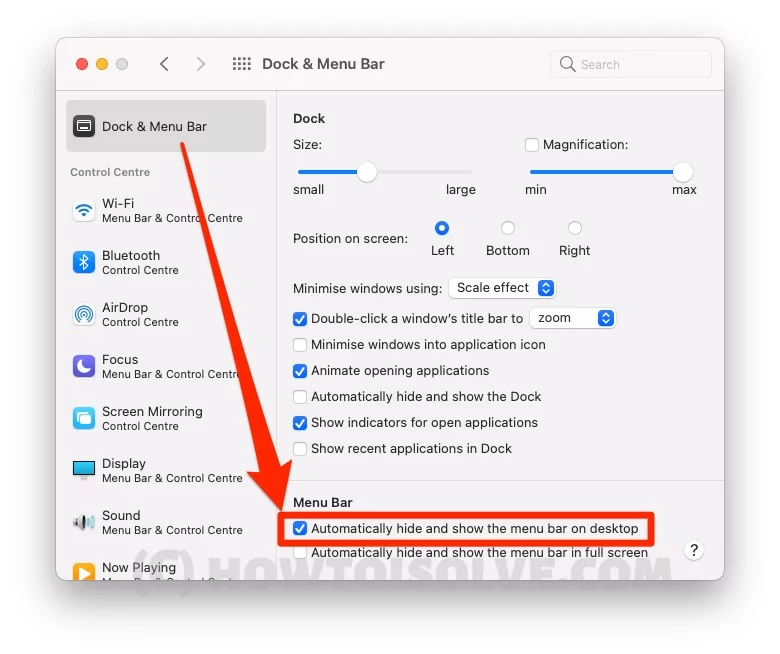Image resolution: width=780 pixels, height=654 pixels.
Task: Enable Minimise windows into application icon
Action: 300,345
